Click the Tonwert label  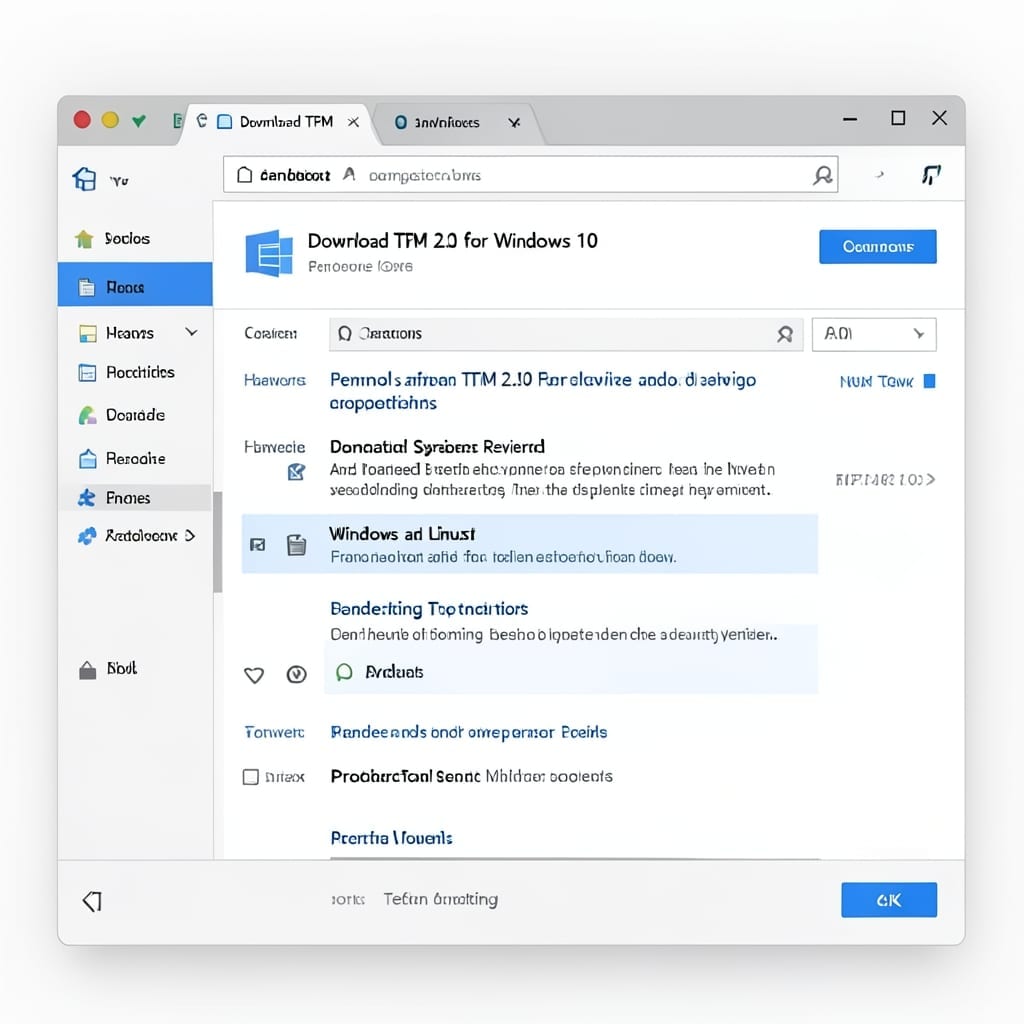(x=274, y=732)
